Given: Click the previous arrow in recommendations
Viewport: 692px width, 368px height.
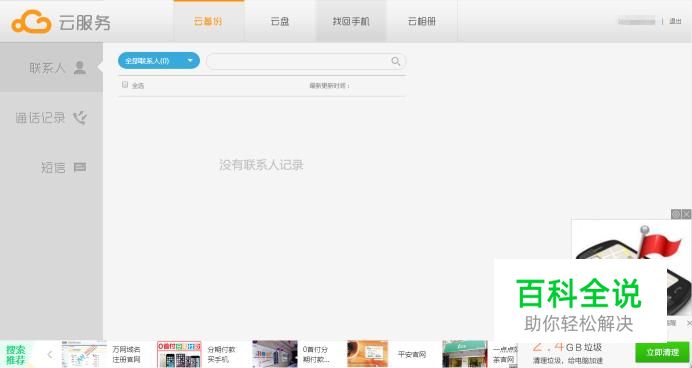Looking at the screenshot, I should (50, 354).
